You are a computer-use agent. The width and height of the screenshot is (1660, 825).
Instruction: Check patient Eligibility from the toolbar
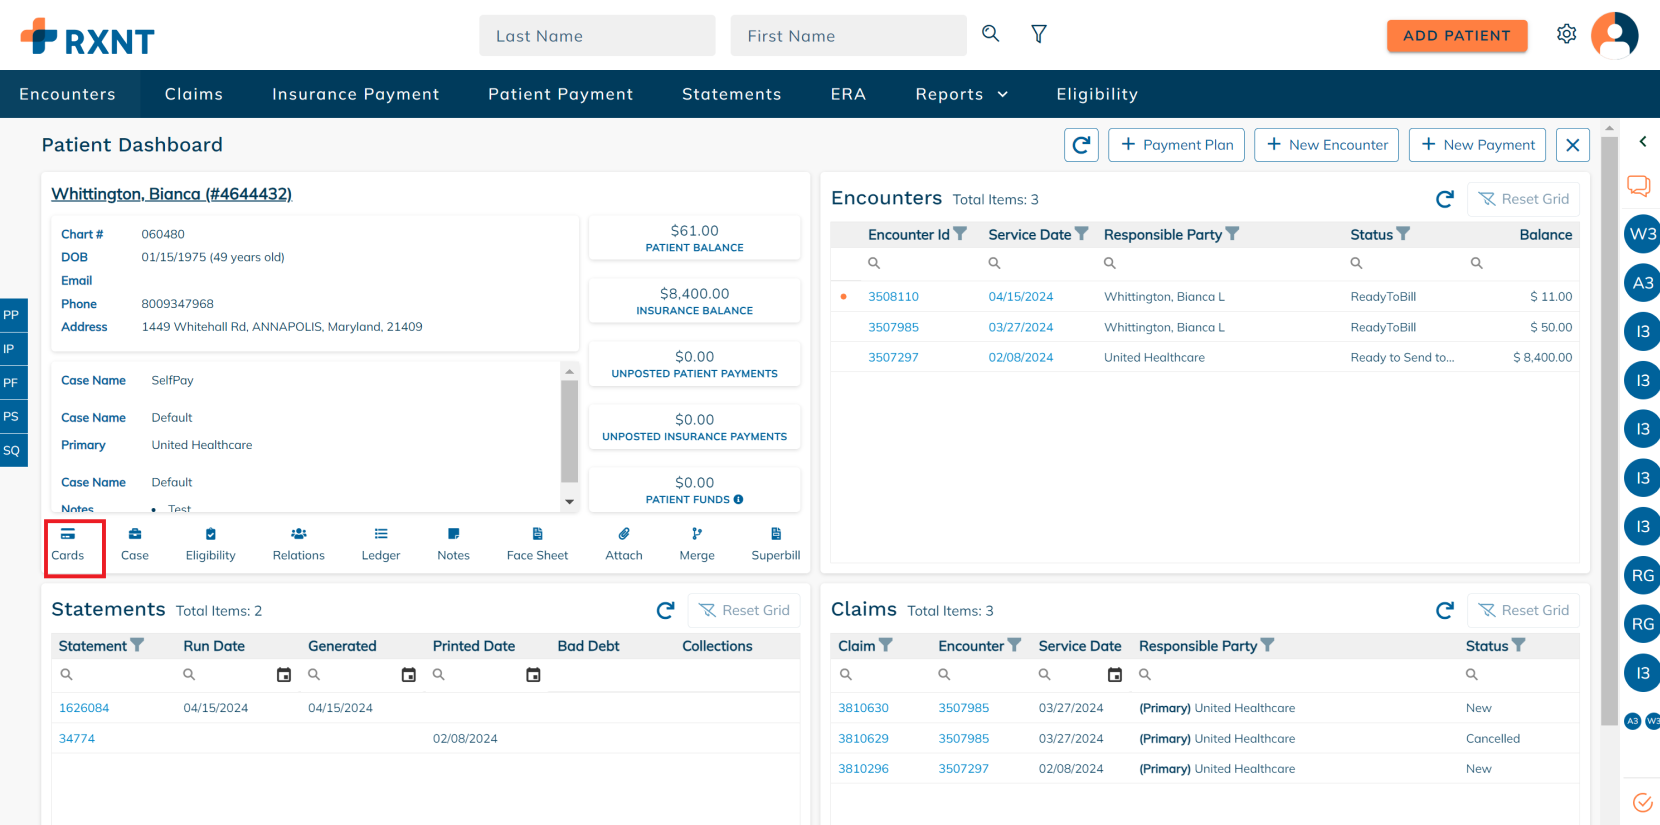coord(210,544)
